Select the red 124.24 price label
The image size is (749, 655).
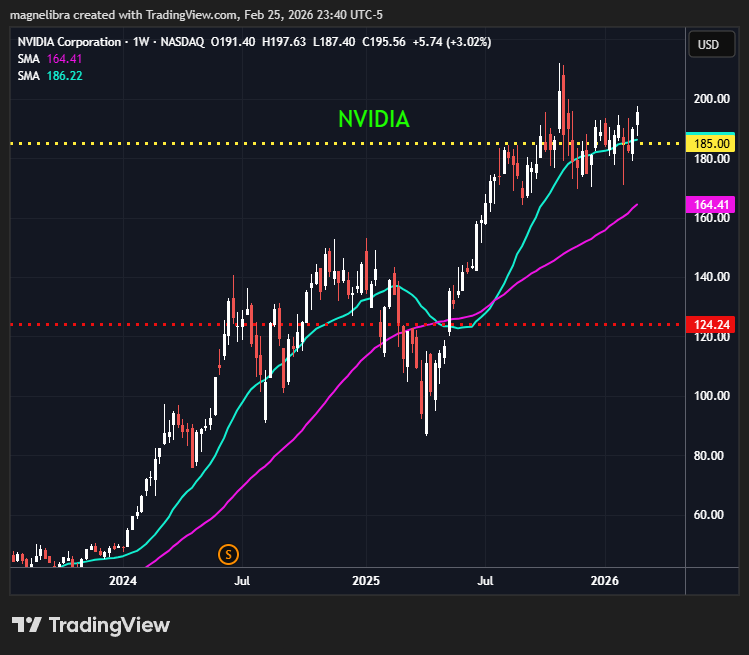click(710, 325)
